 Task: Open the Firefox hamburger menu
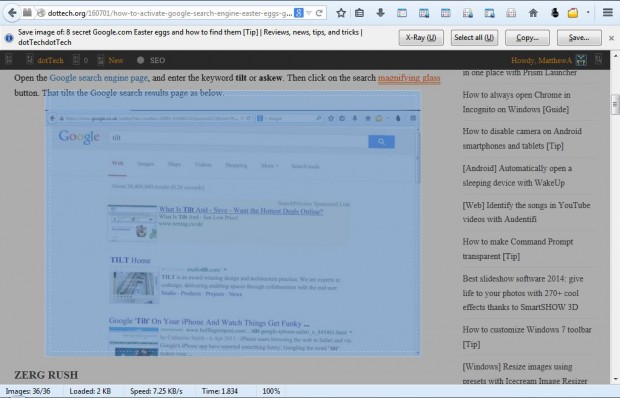[x=608, y=13]
